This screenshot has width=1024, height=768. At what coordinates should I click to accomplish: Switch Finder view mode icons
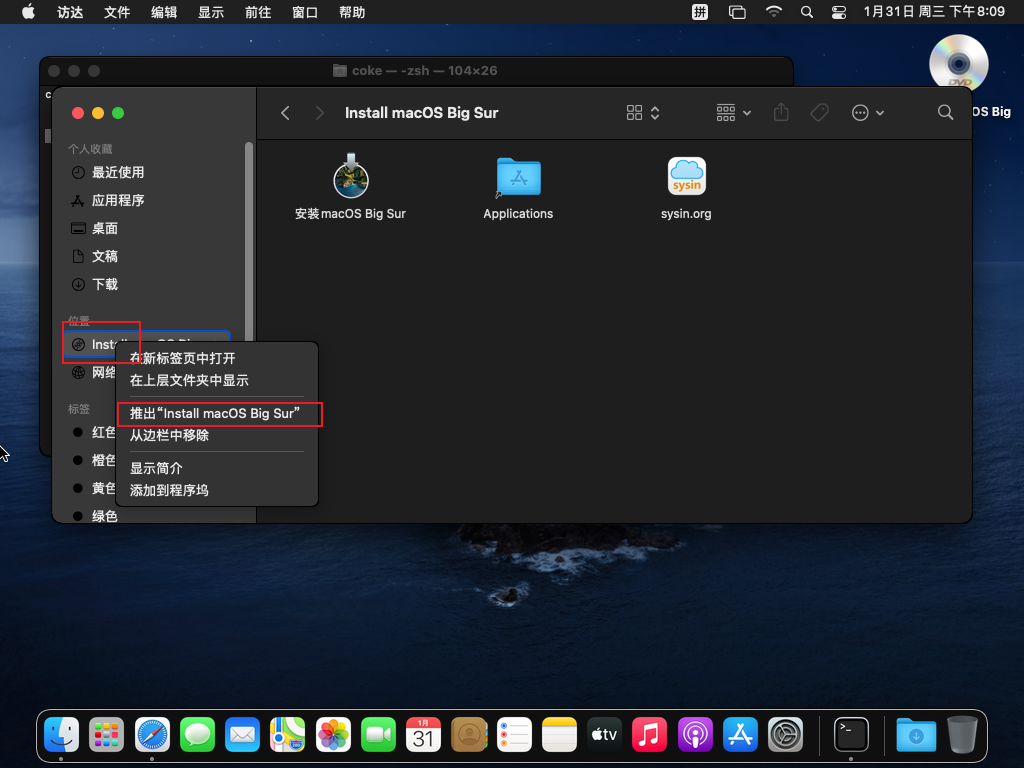[643, 113]
